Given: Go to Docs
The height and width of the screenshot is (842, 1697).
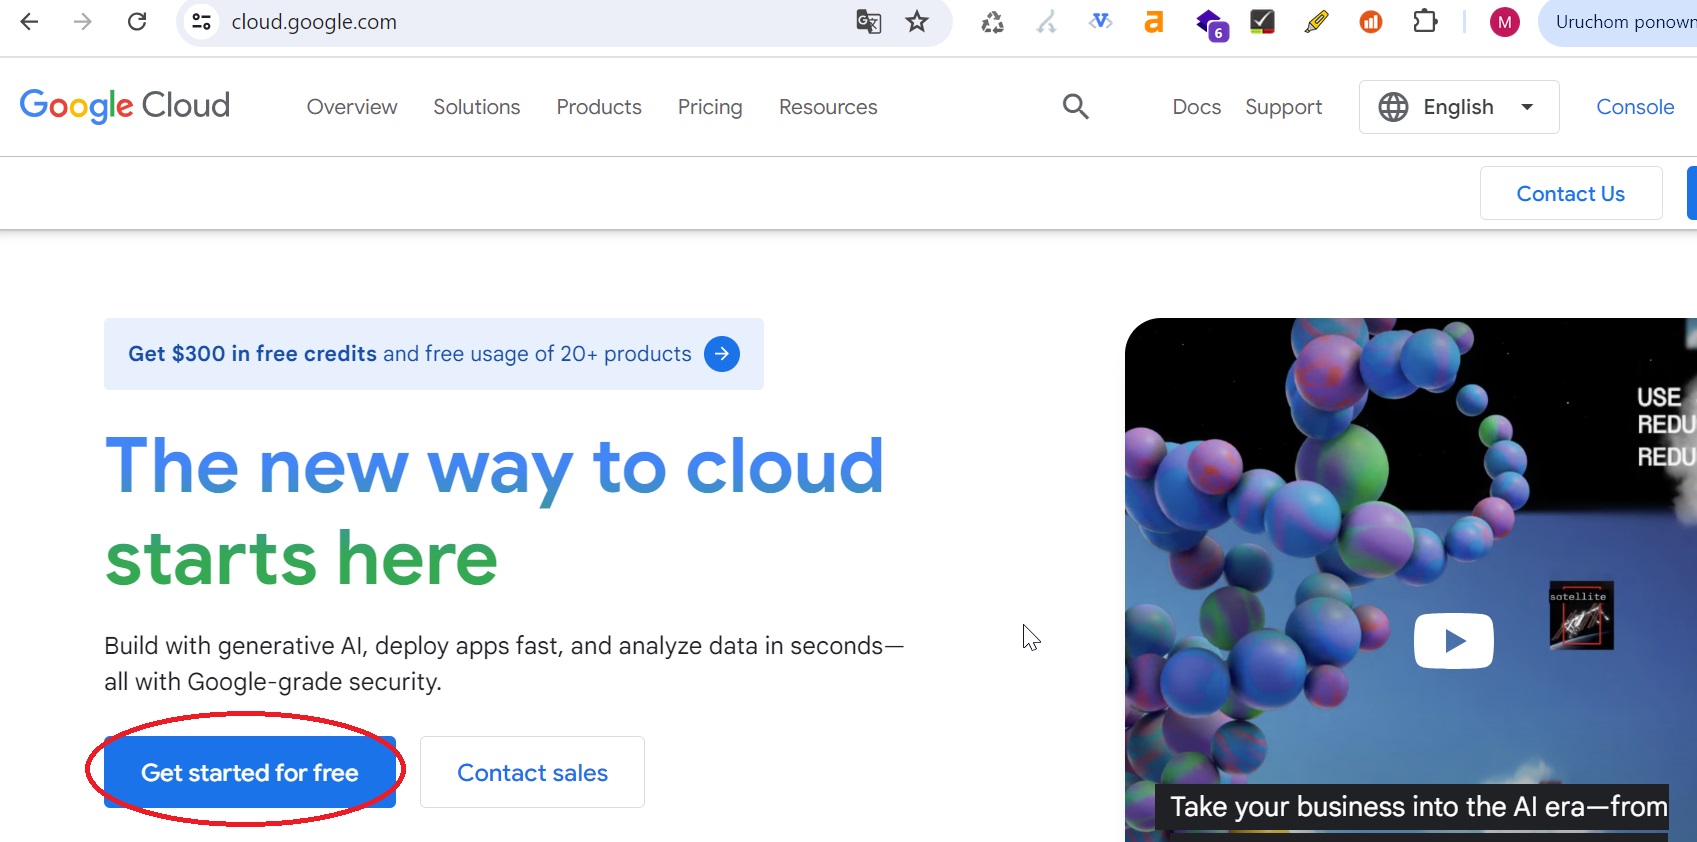Looking at the screenshot, I should [1197, 107].
